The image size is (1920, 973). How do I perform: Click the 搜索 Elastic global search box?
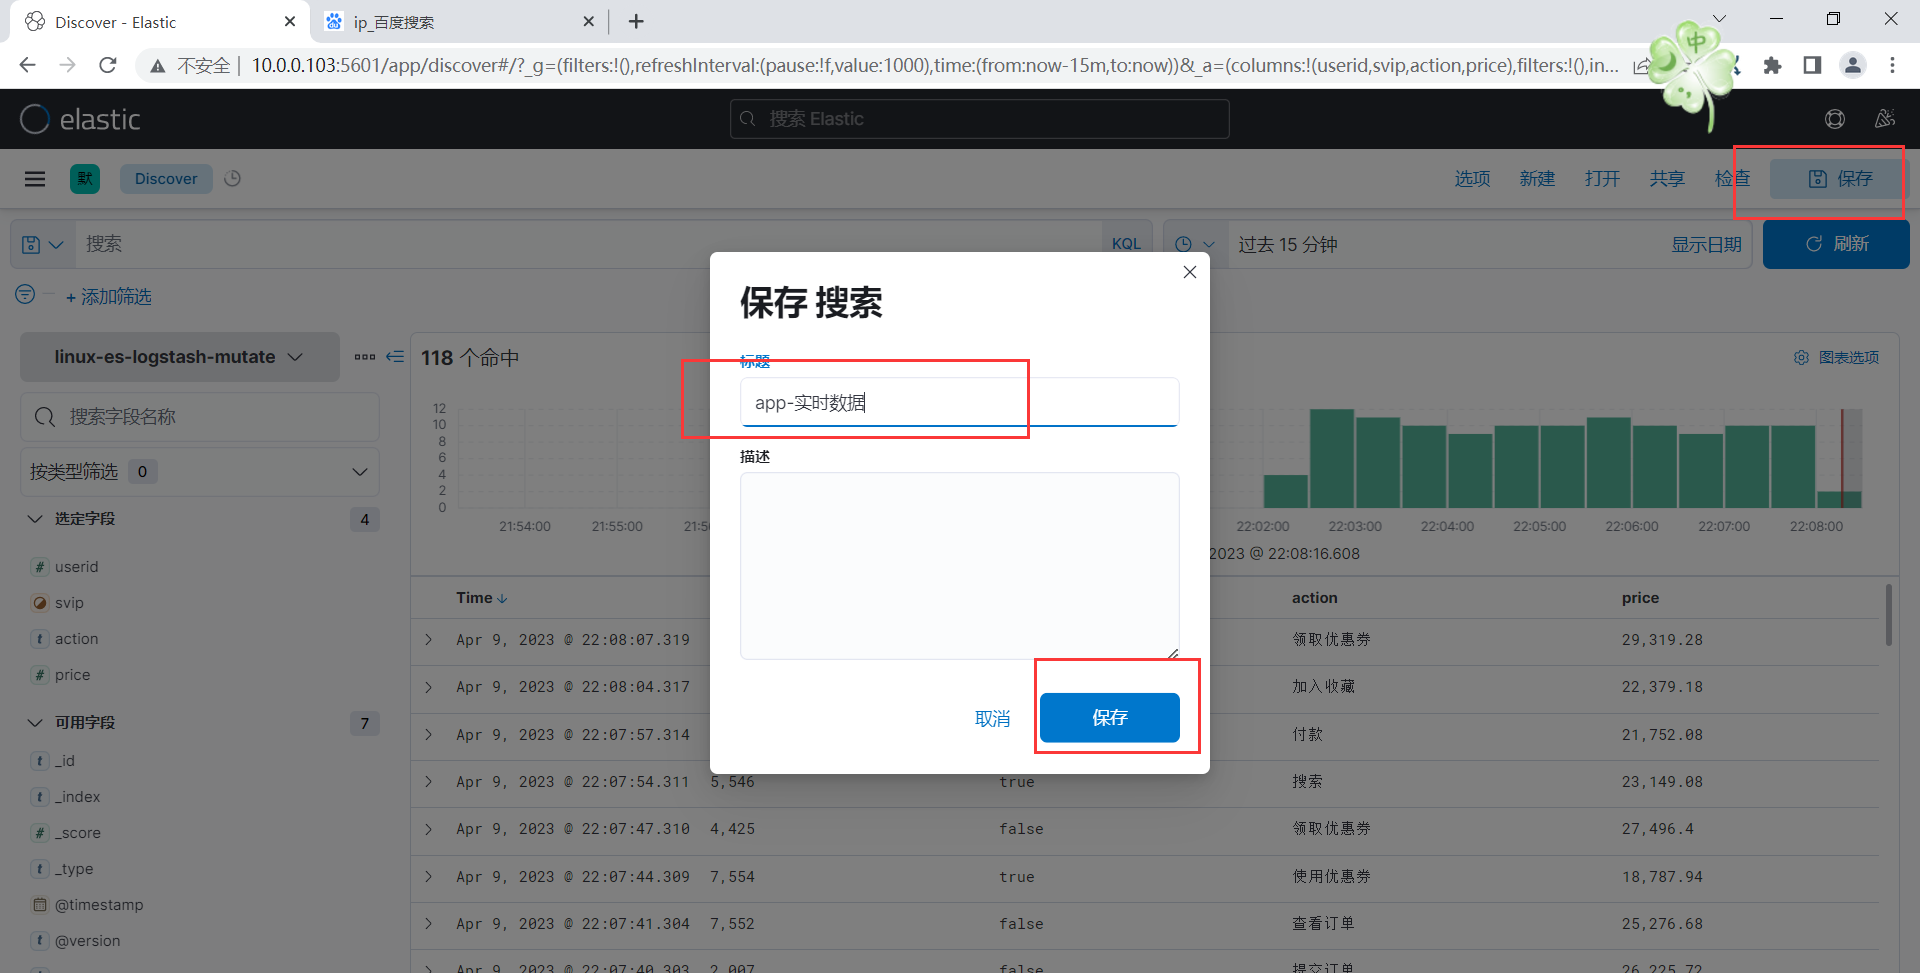coord(980,119)
